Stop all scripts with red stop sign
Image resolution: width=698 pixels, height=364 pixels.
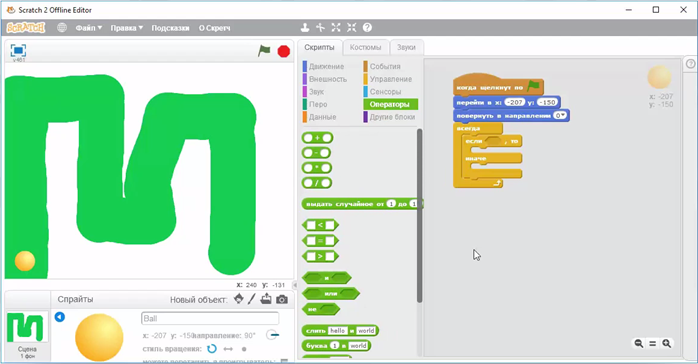[x=284, y=52]
